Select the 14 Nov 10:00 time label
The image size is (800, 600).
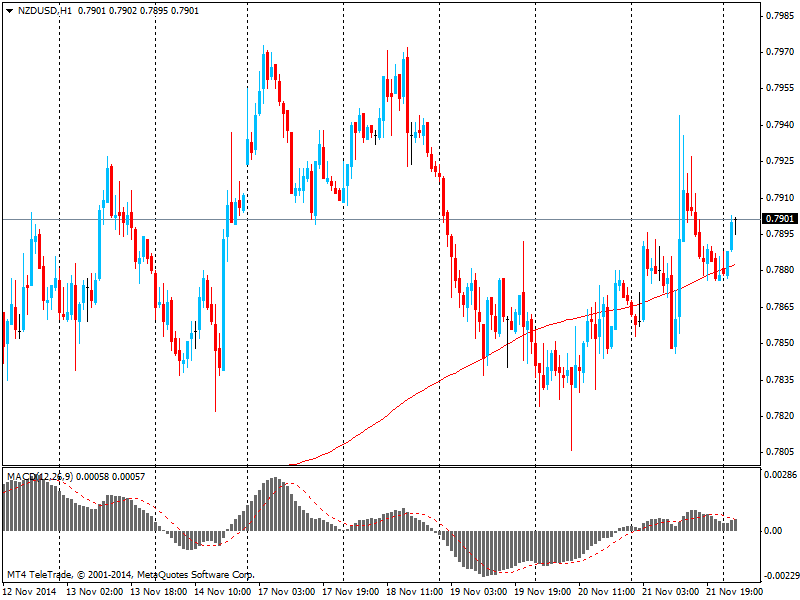point(222,592)
